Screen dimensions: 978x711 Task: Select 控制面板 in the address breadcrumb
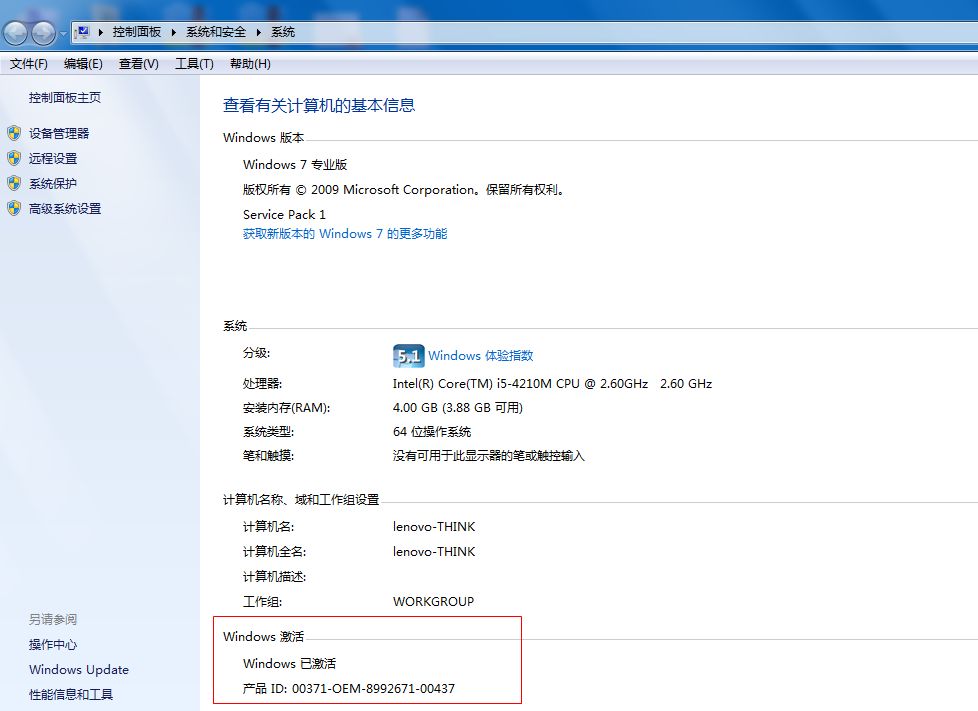coord(137,32)
